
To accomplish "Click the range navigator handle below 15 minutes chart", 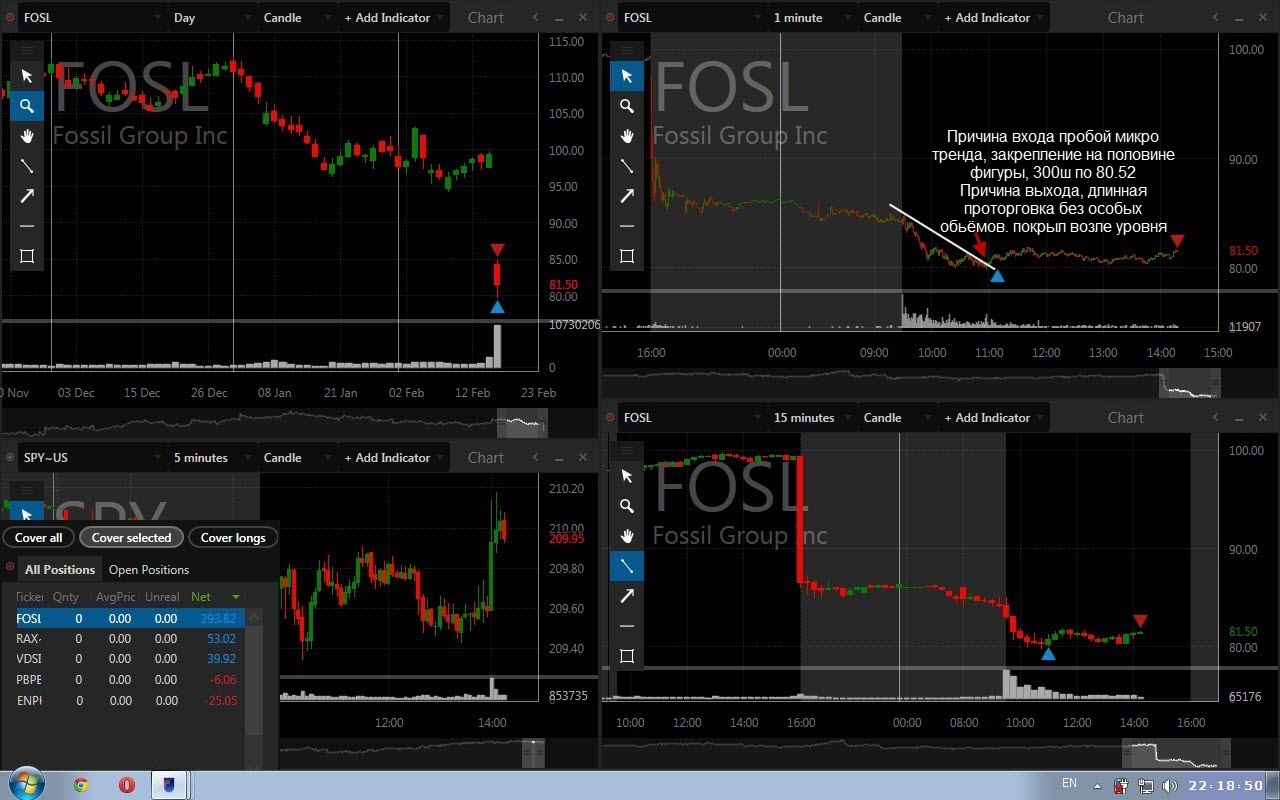I will (x=1175, y=752).
